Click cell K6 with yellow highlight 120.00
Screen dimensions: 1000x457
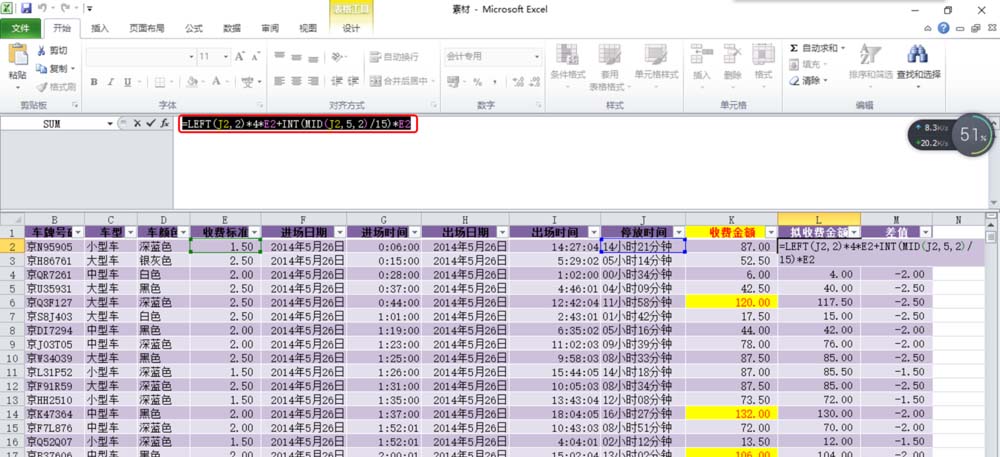point(728,302)
